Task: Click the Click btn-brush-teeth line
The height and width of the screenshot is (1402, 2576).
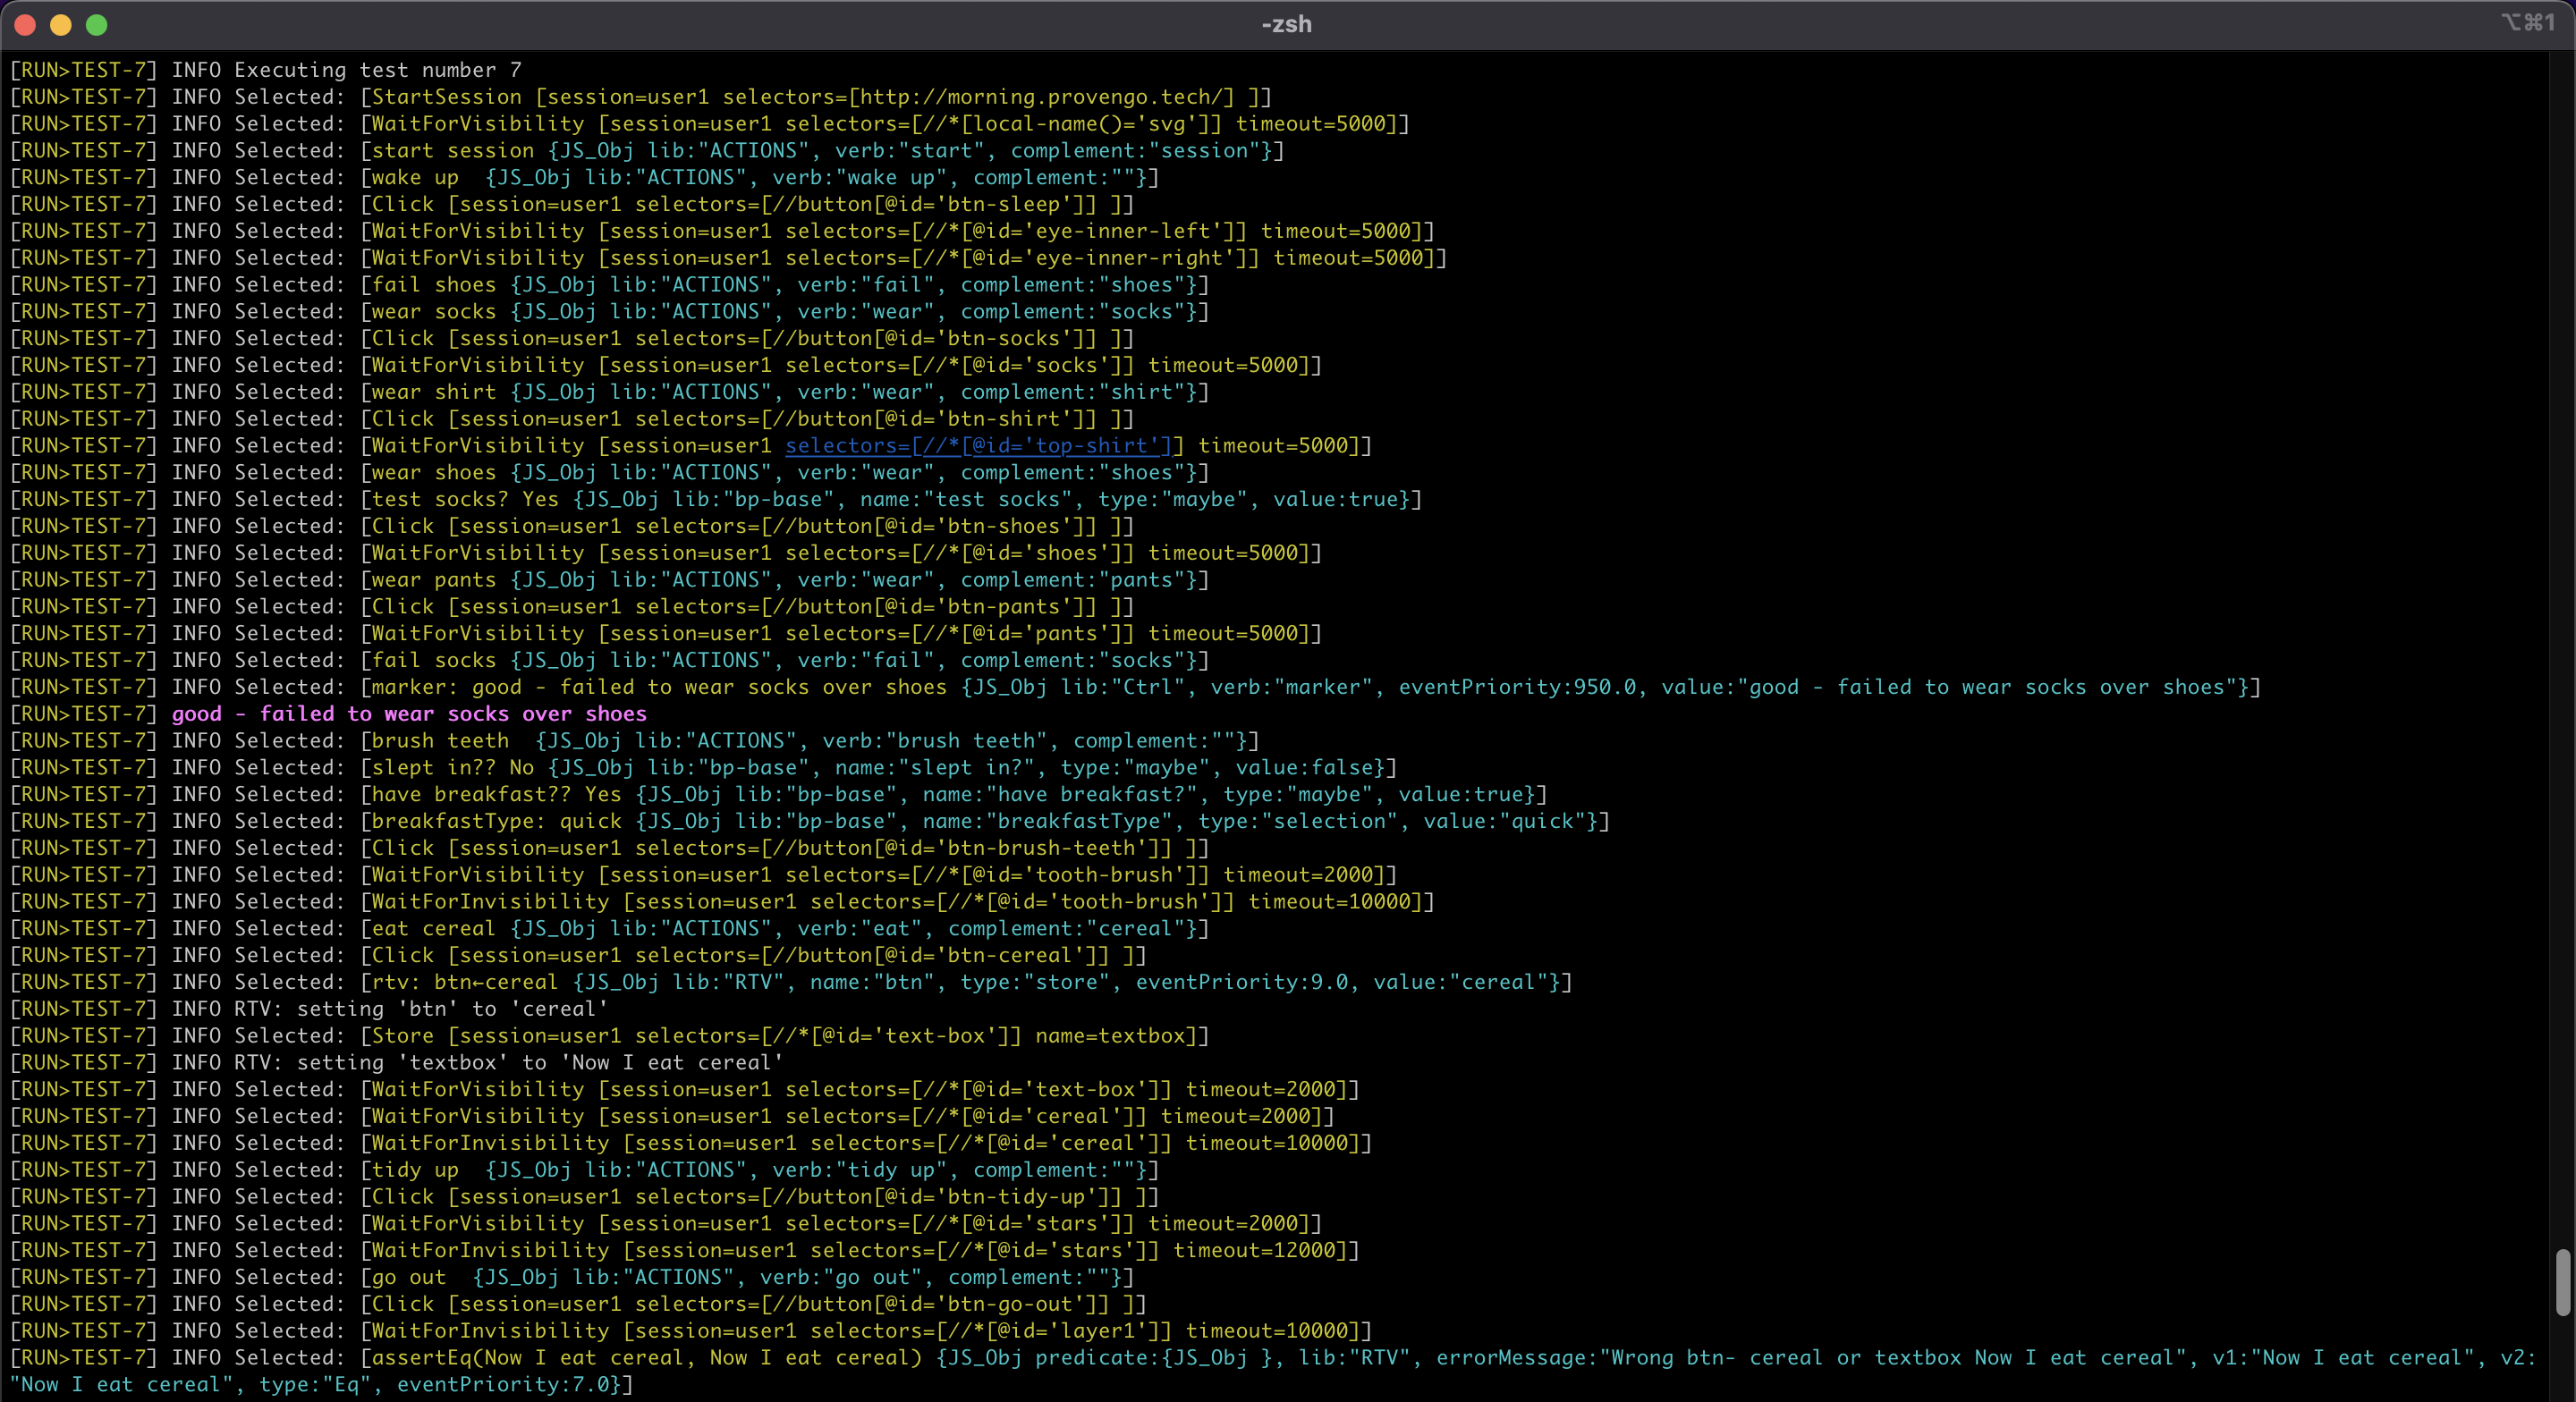Action: 610,849
